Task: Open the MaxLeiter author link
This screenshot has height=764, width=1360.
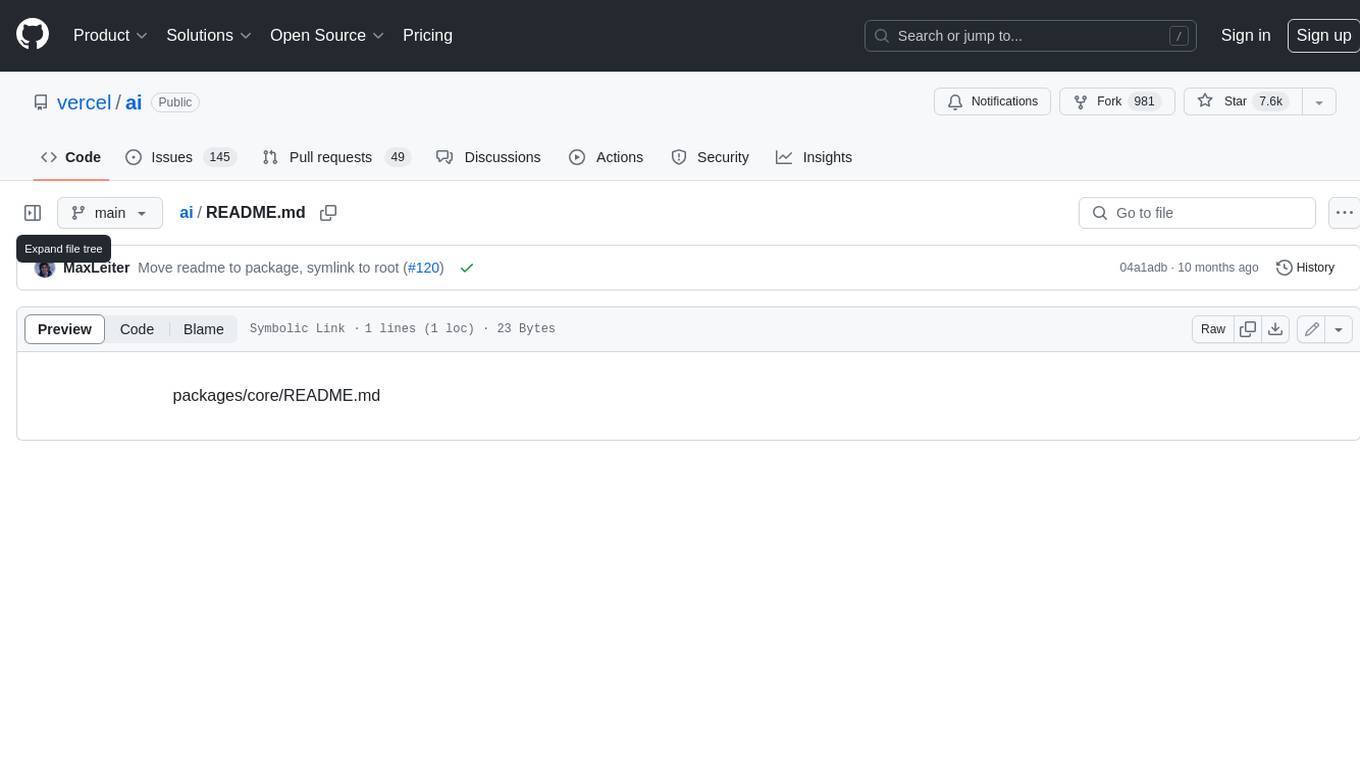Action: (96, 268)
